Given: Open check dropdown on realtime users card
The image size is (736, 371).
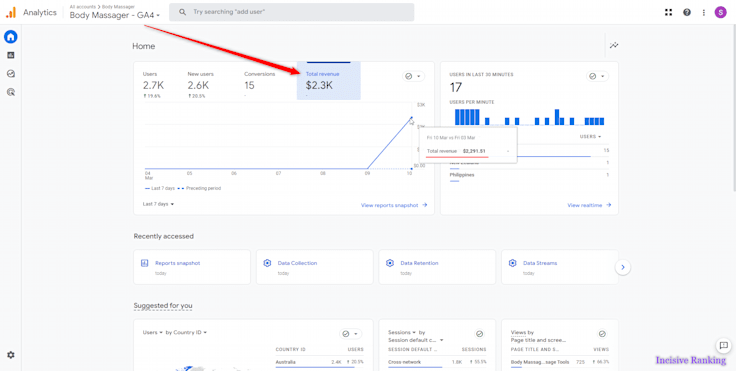Looking at the screenshot, I should point(597,76).
